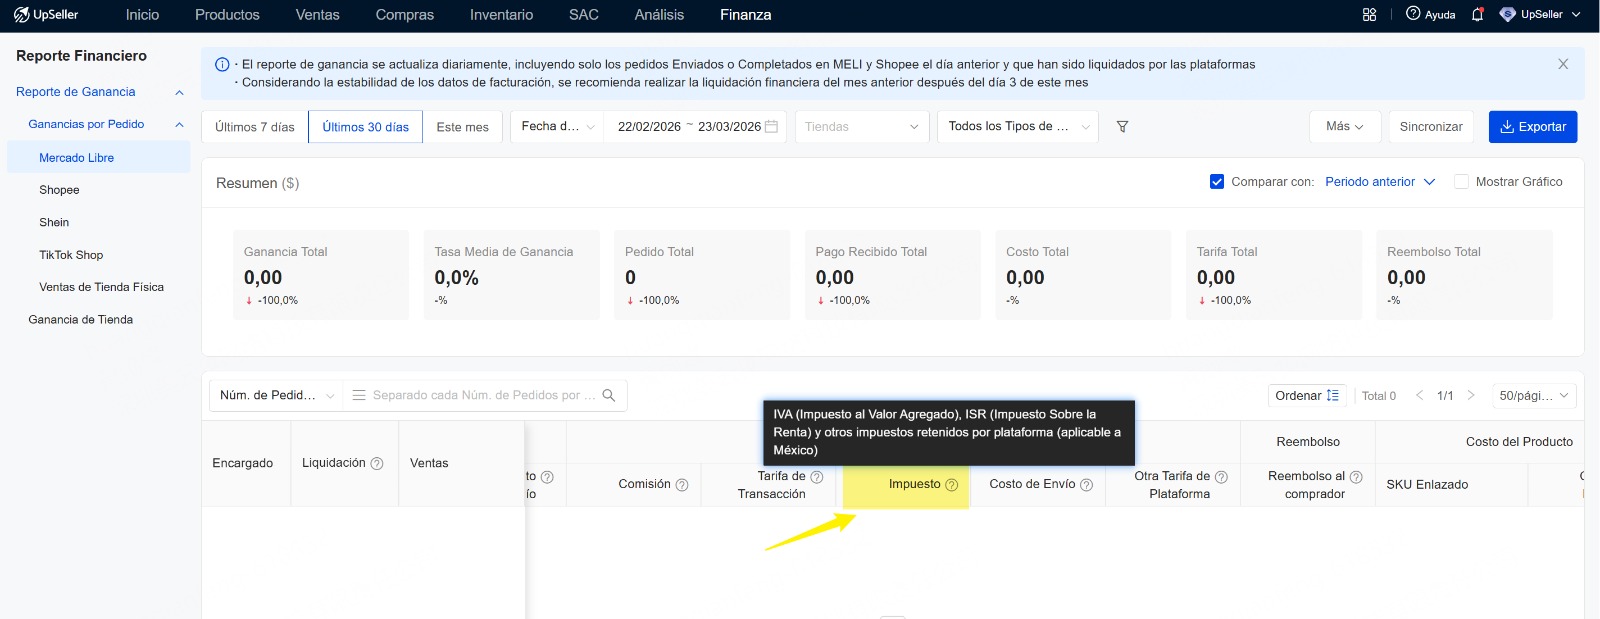Viewport: 1600px width, 619px height.
Task: Open the Tiendas dropdown
Action: pyautogui.click(x=861, y=127)
